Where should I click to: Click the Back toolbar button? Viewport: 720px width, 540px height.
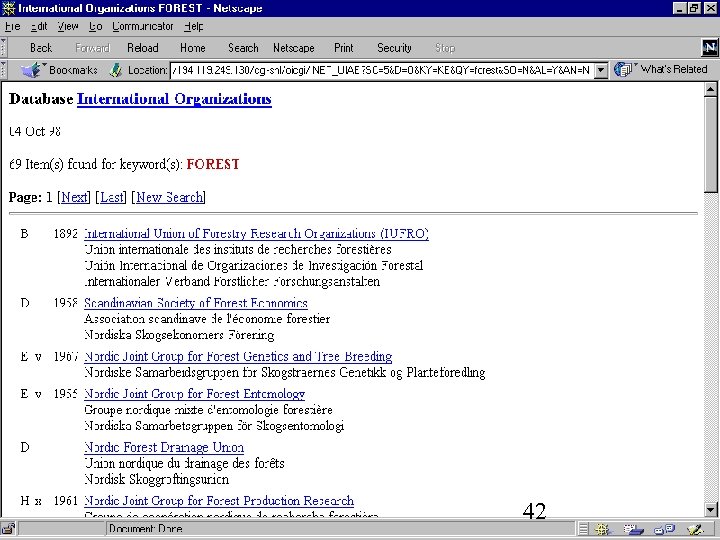pyautogui.click(x=41, y=48)
